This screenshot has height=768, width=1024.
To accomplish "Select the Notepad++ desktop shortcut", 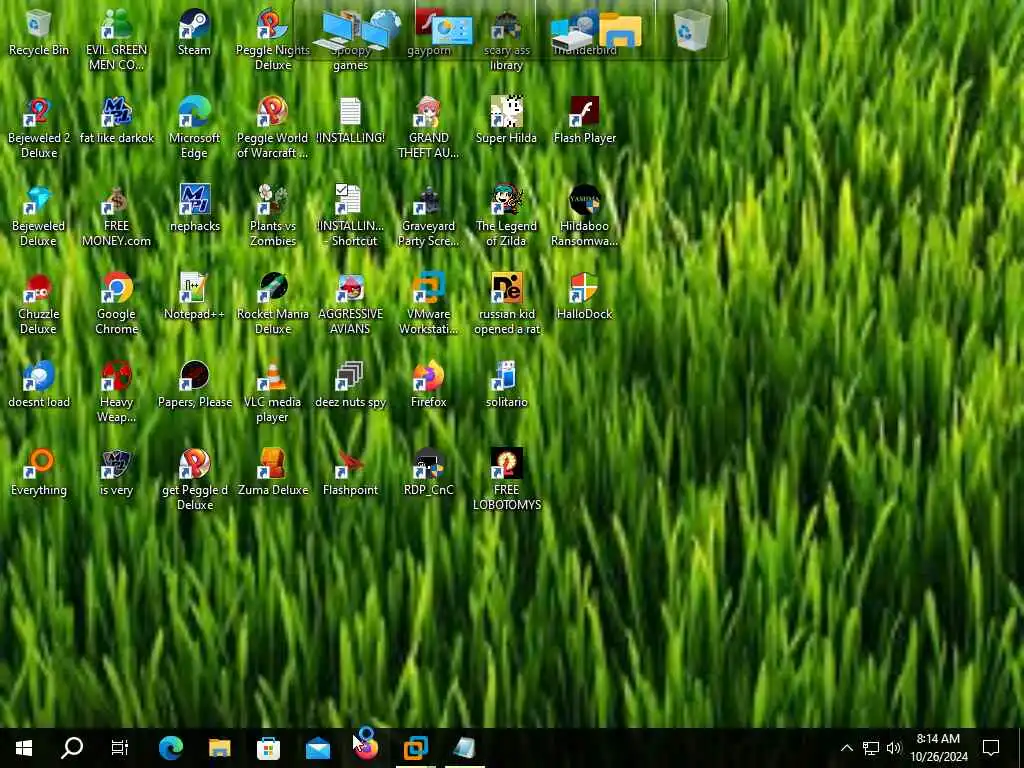I will coord(194,297).
